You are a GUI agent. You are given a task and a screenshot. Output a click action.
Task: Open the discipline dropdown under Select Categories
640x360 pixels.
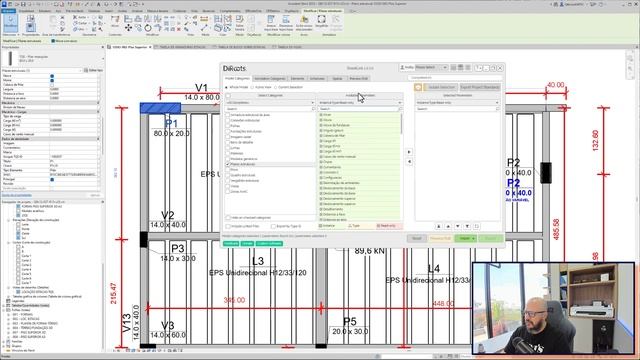point(270,103)
